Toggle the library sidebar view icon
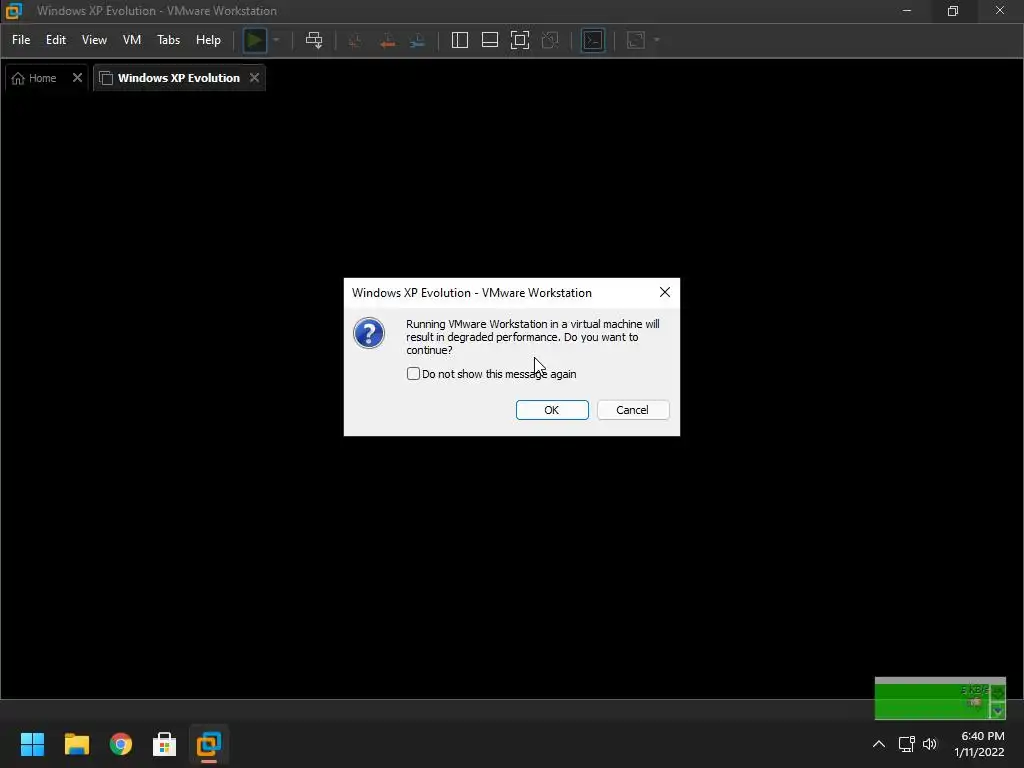Screen dimensions: 1024x768 pos(460,40)
